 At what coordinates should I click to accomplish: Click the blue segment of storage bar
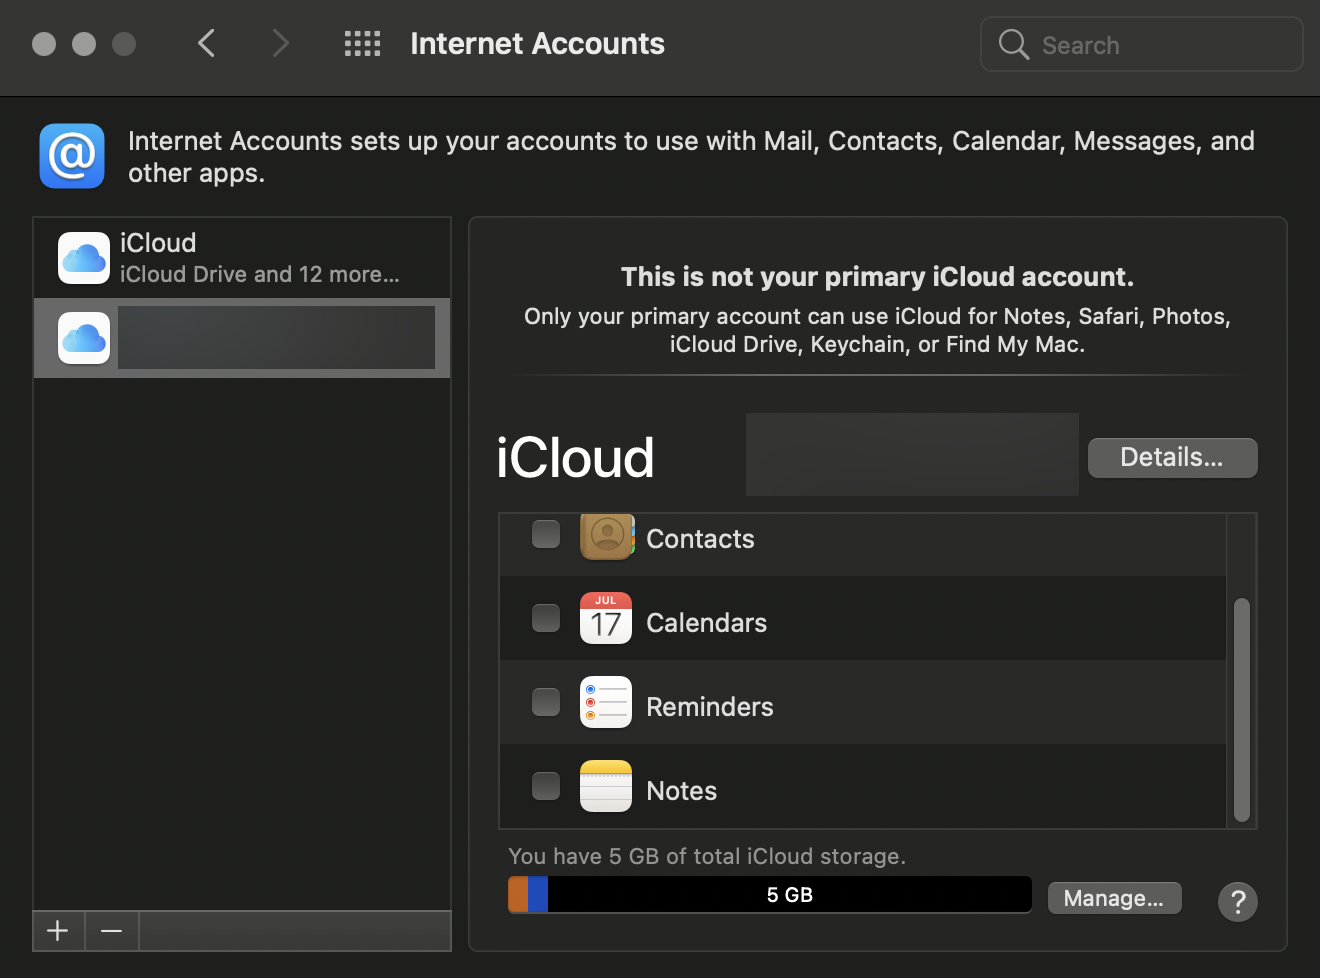pos(538,894)
